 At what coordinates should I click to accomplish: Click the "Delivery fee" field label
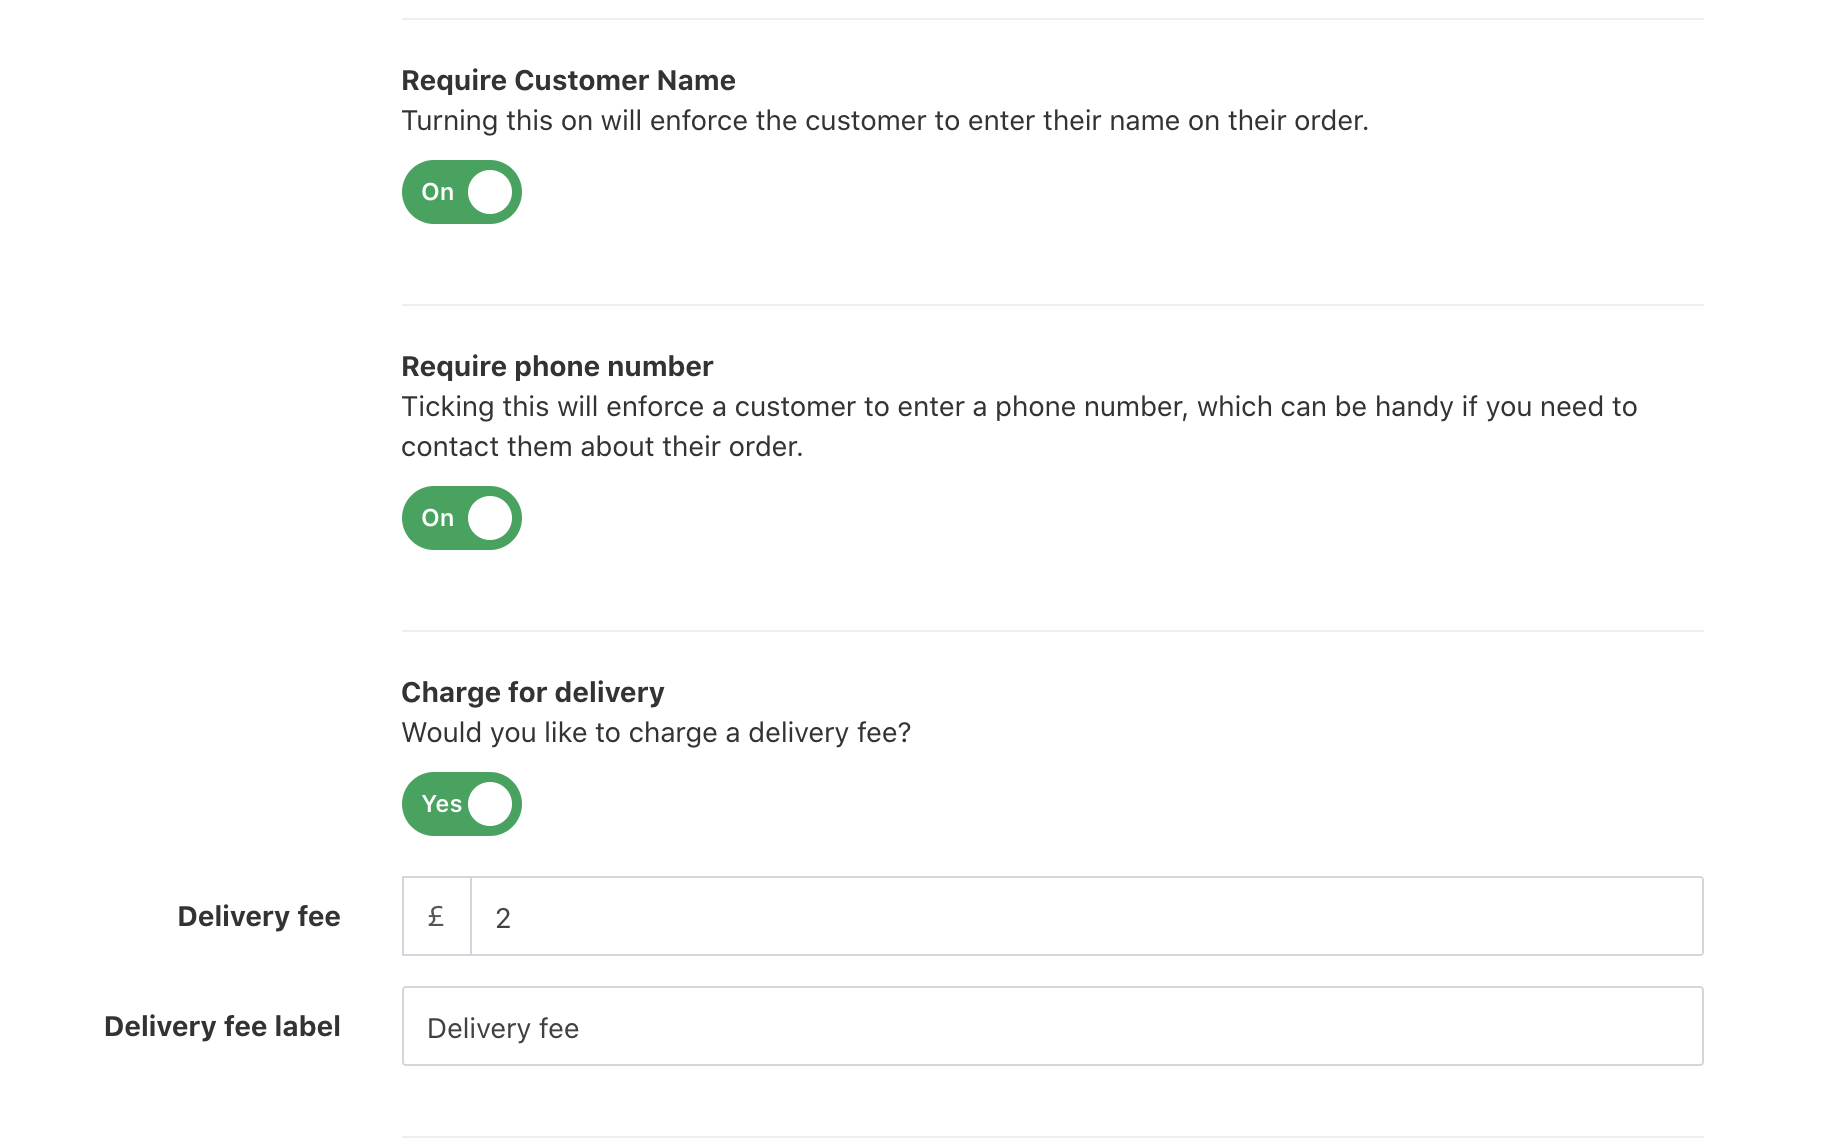point(259,917)
